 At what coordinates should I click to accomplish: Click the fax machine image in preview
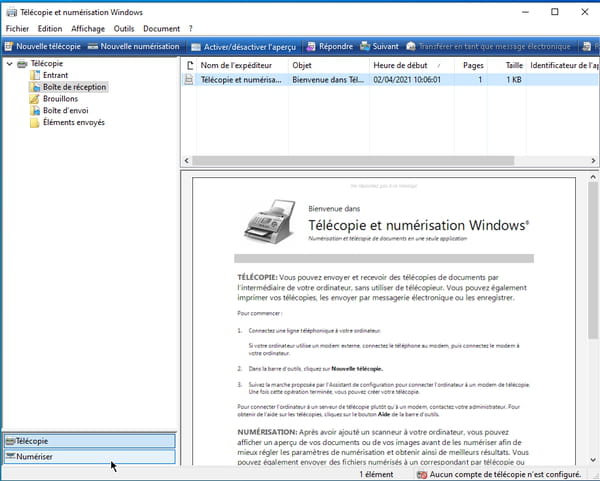tap(271, 221)
